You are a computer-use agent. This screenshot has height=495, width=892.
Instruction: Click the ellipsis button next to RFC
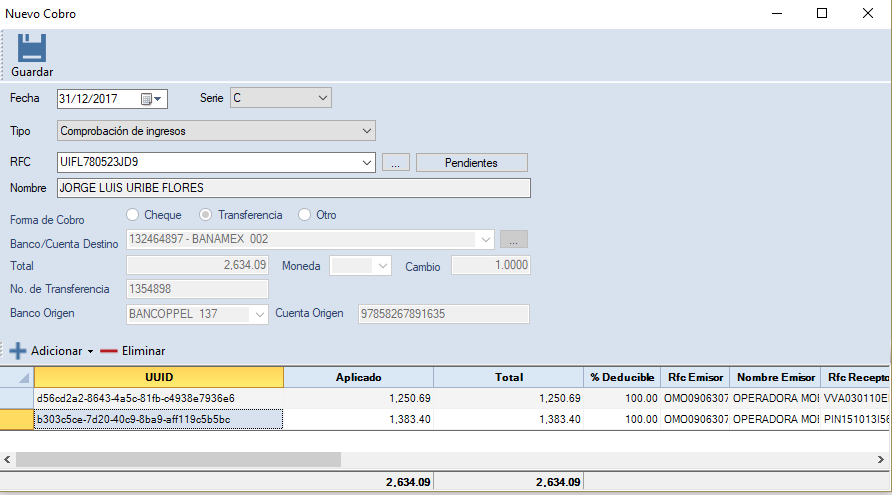pos(395,162)
